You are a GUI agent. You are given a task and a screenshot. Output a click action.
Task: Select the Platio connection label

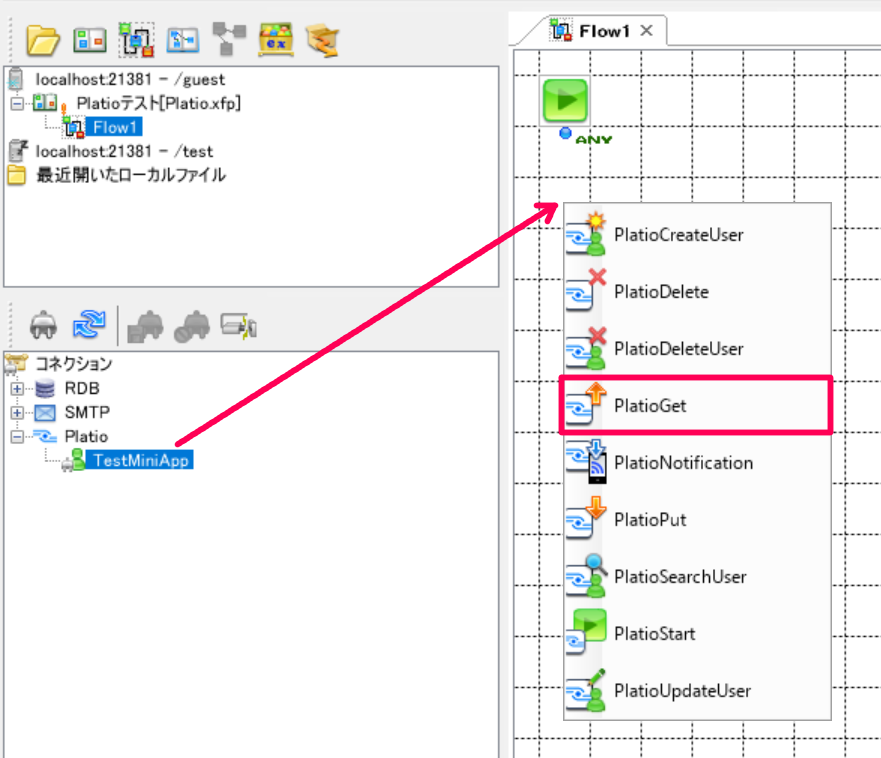pyautogui.click(x=86, y=437)
